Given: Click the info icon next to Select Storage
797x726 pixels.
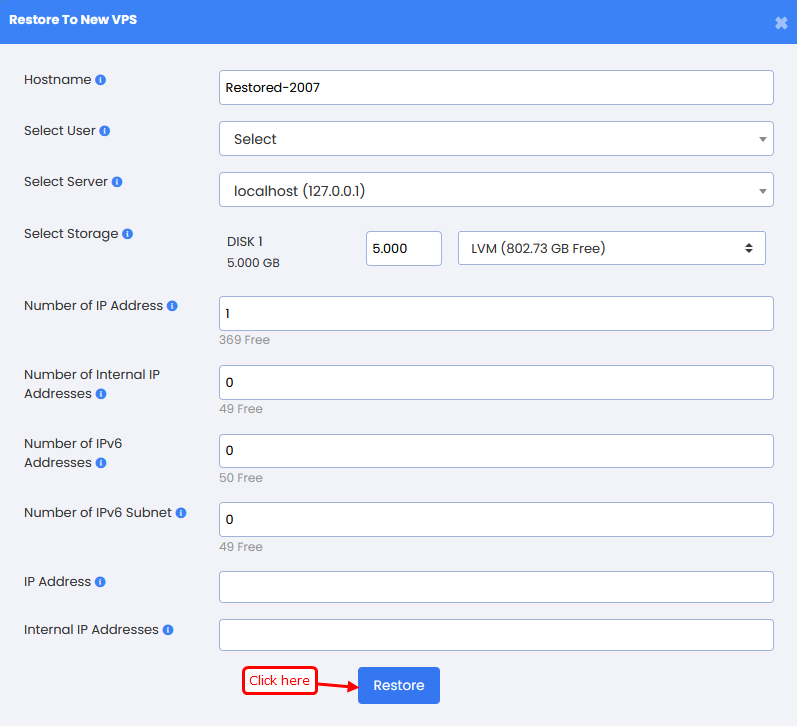Looking at the screenshot, I should tap(128, 234).
